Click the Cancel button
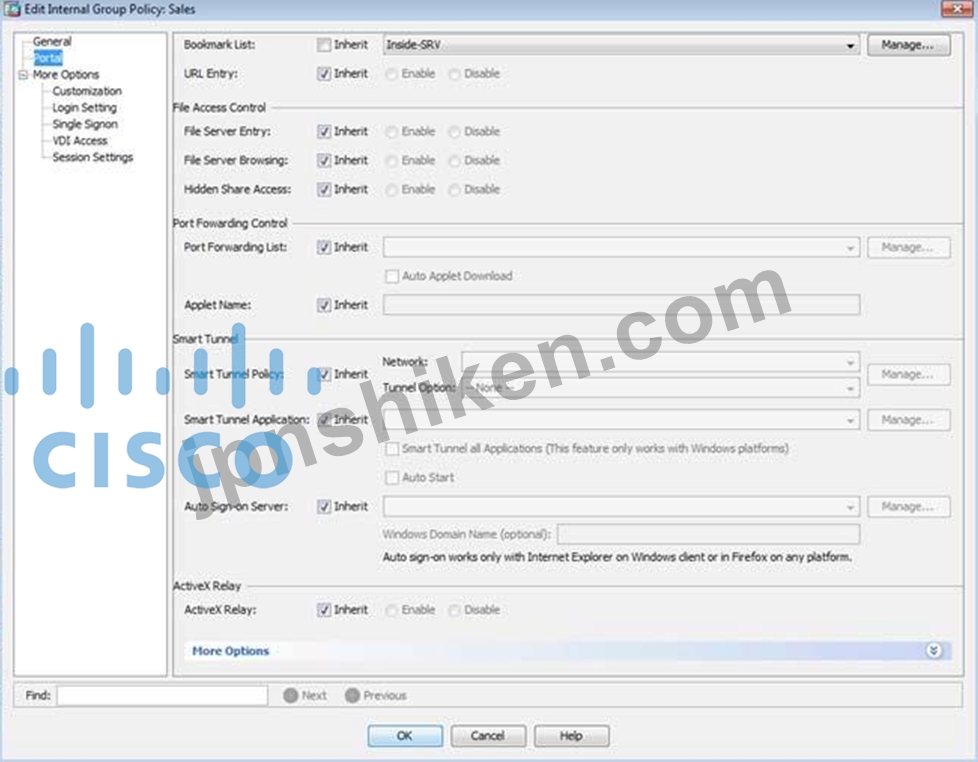The image size is (978, 762). tap(488, 736)
